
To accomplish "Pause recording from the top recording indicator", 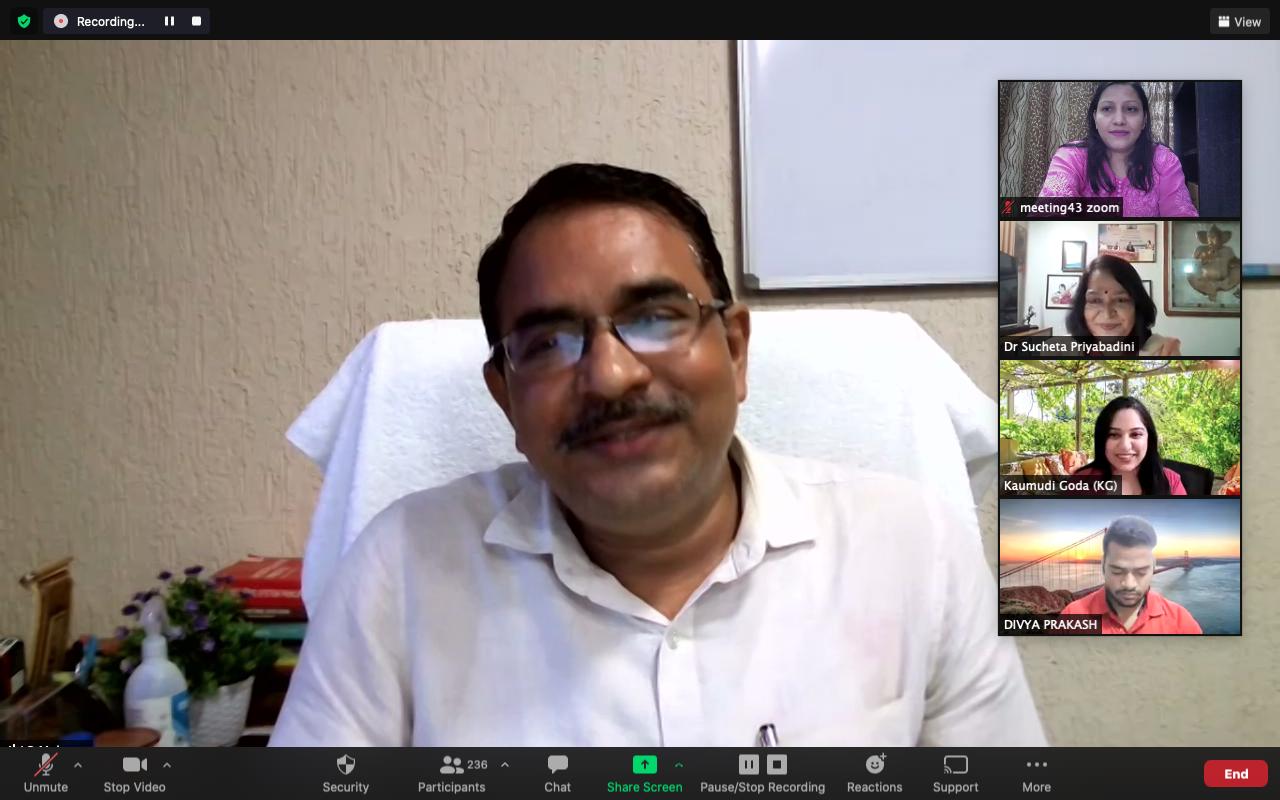I will [169, 21].
